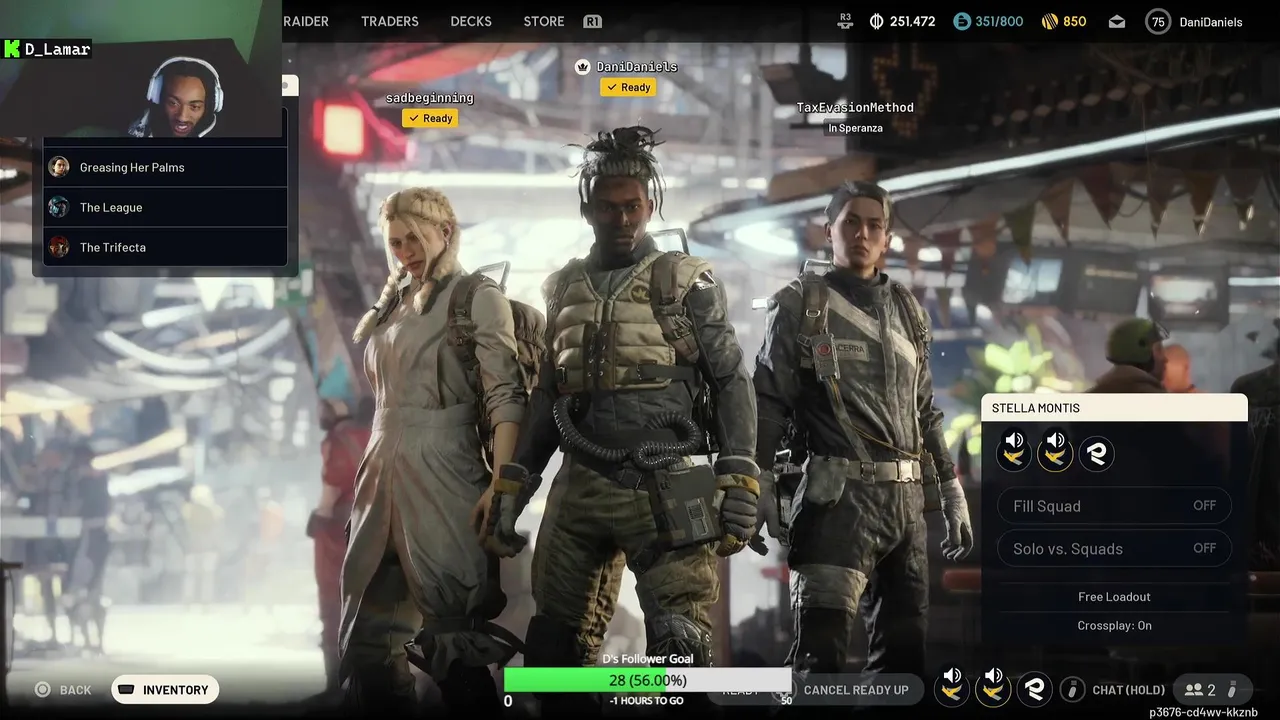This screenshot has height=720, width=1280.
Task: Mute the first squadmate voice icon in bottom bar
Action: tap(952, 689)
